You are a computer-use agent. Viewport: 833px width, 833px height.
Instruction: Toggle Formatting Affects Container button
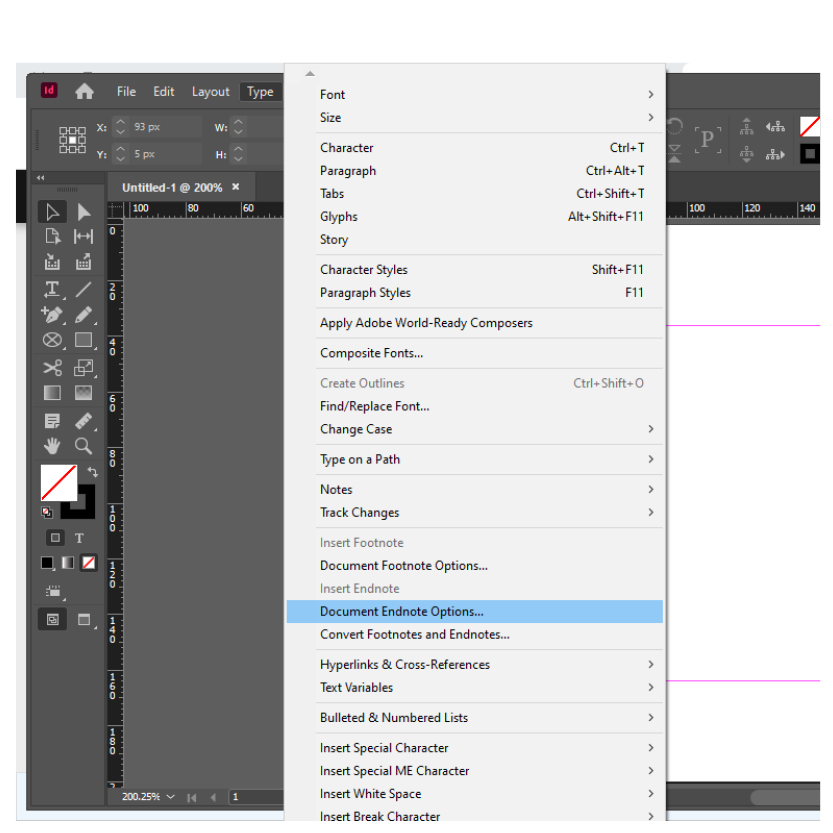[x=55, y=538]
